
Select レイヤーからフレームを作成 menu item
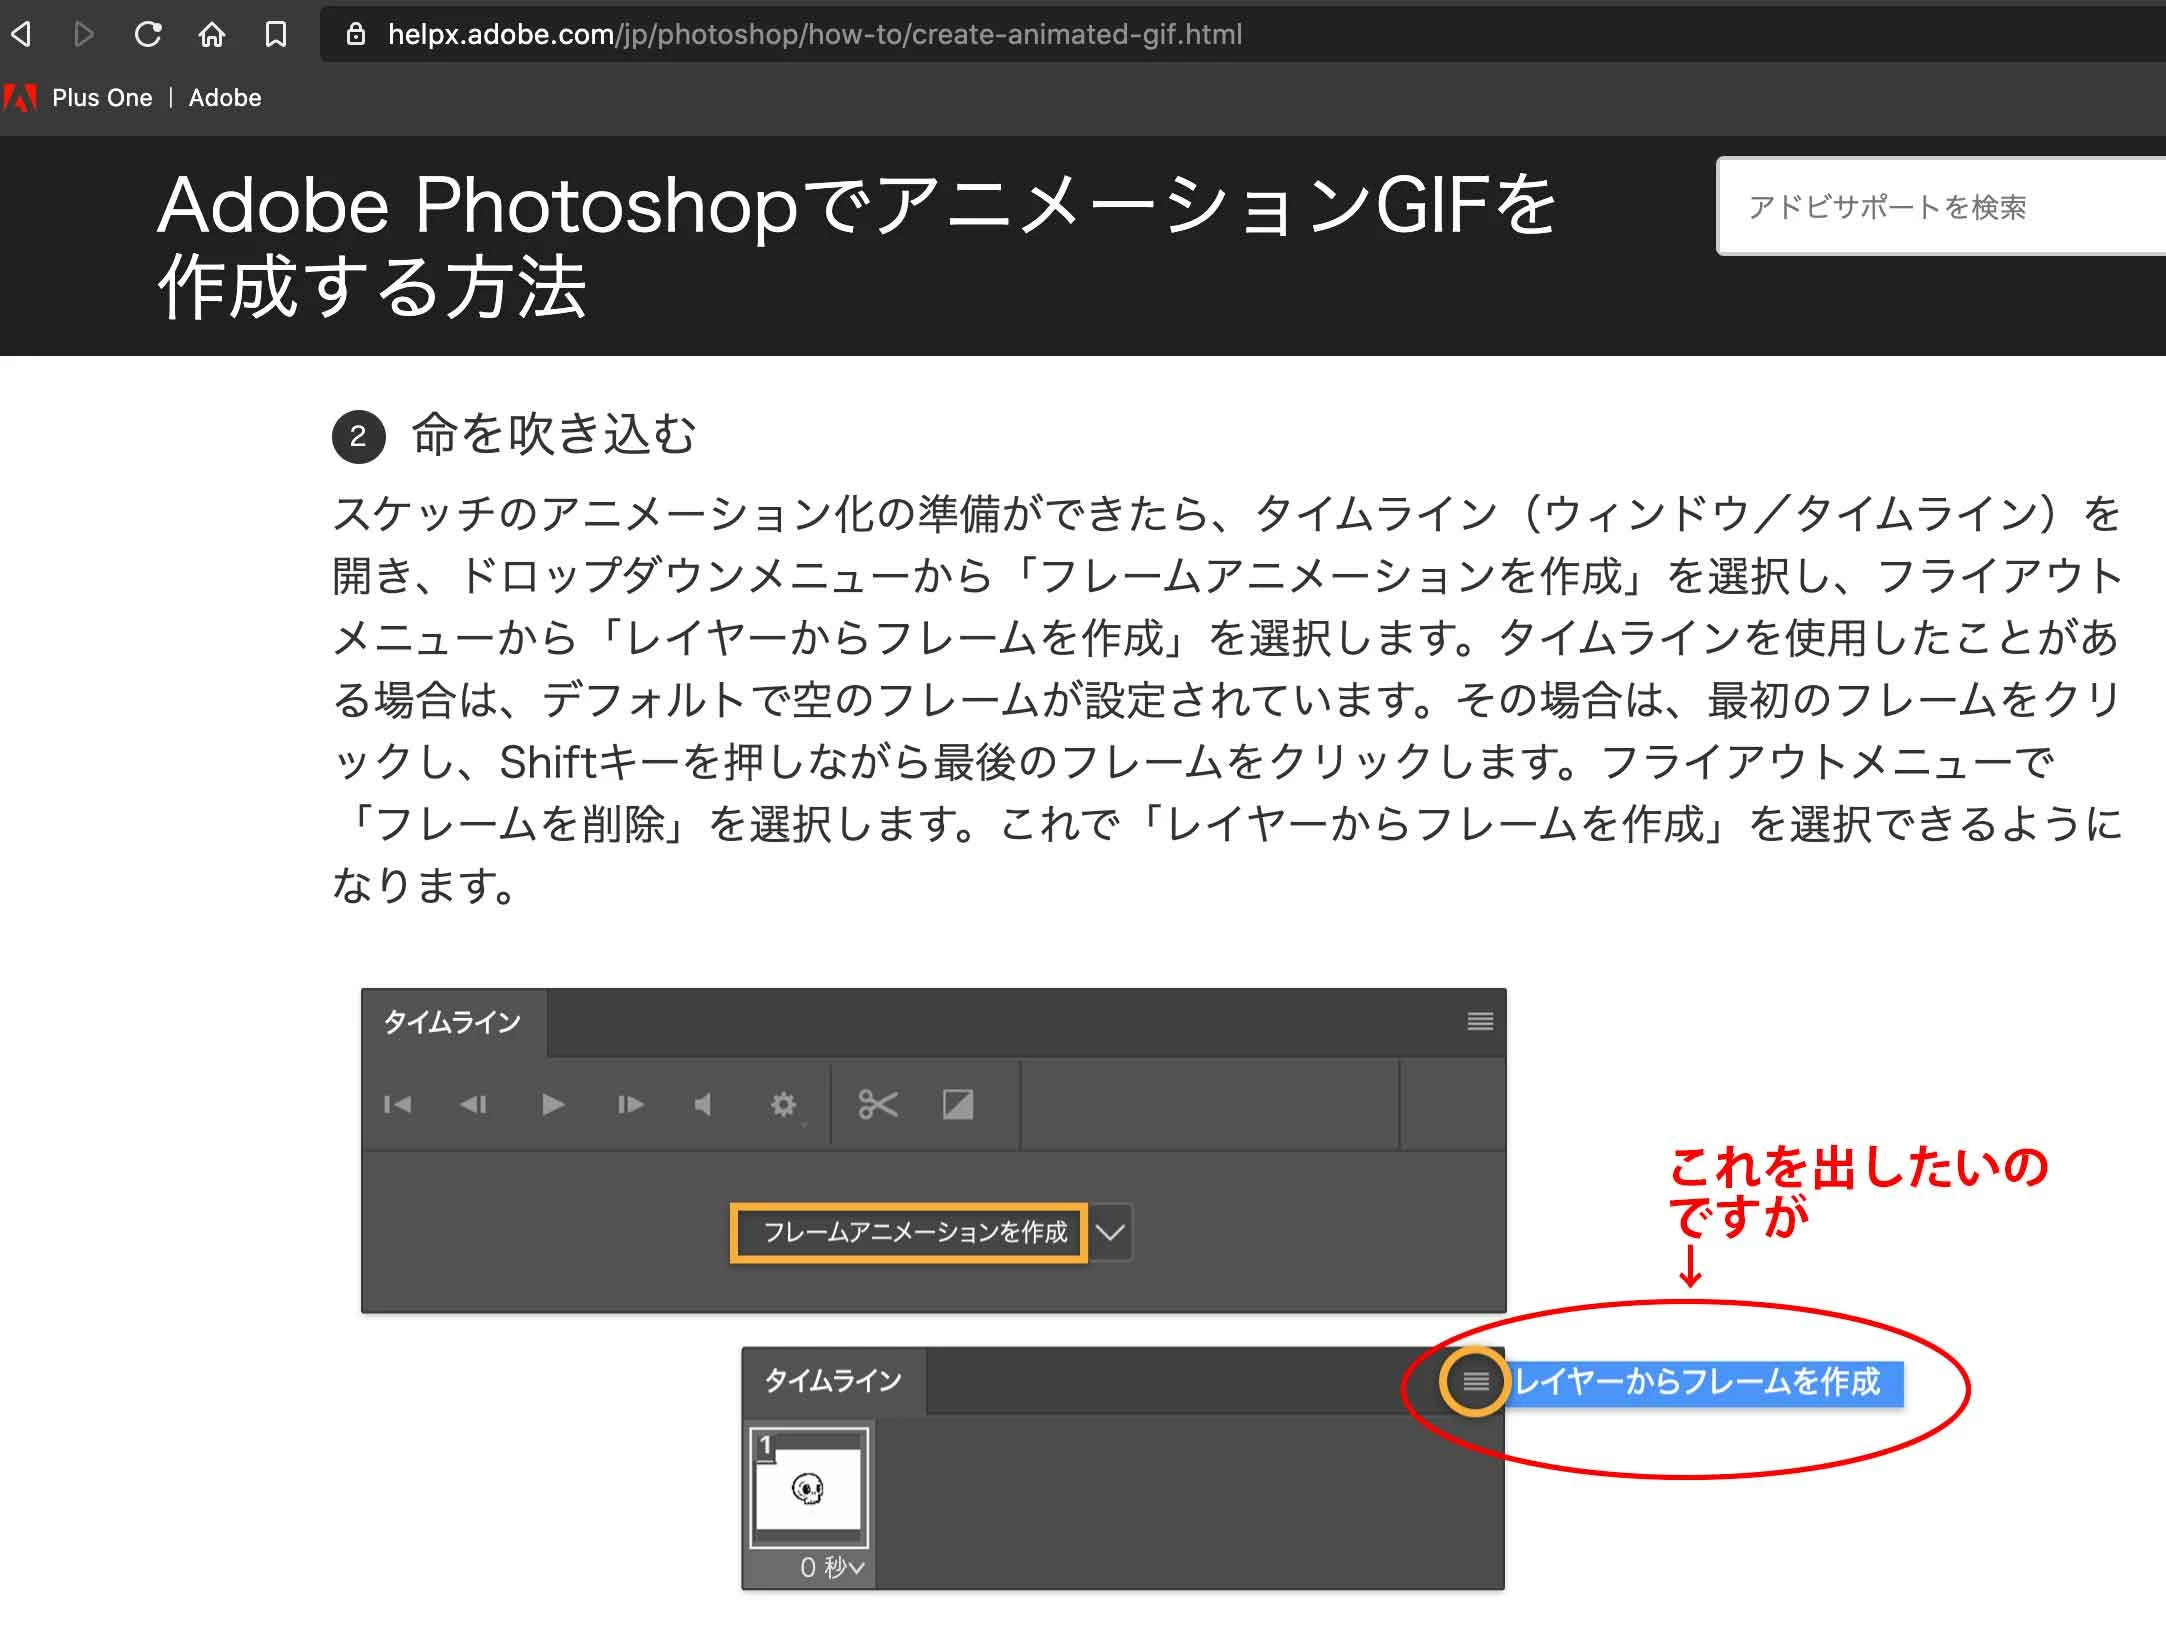[1699, 1382]
